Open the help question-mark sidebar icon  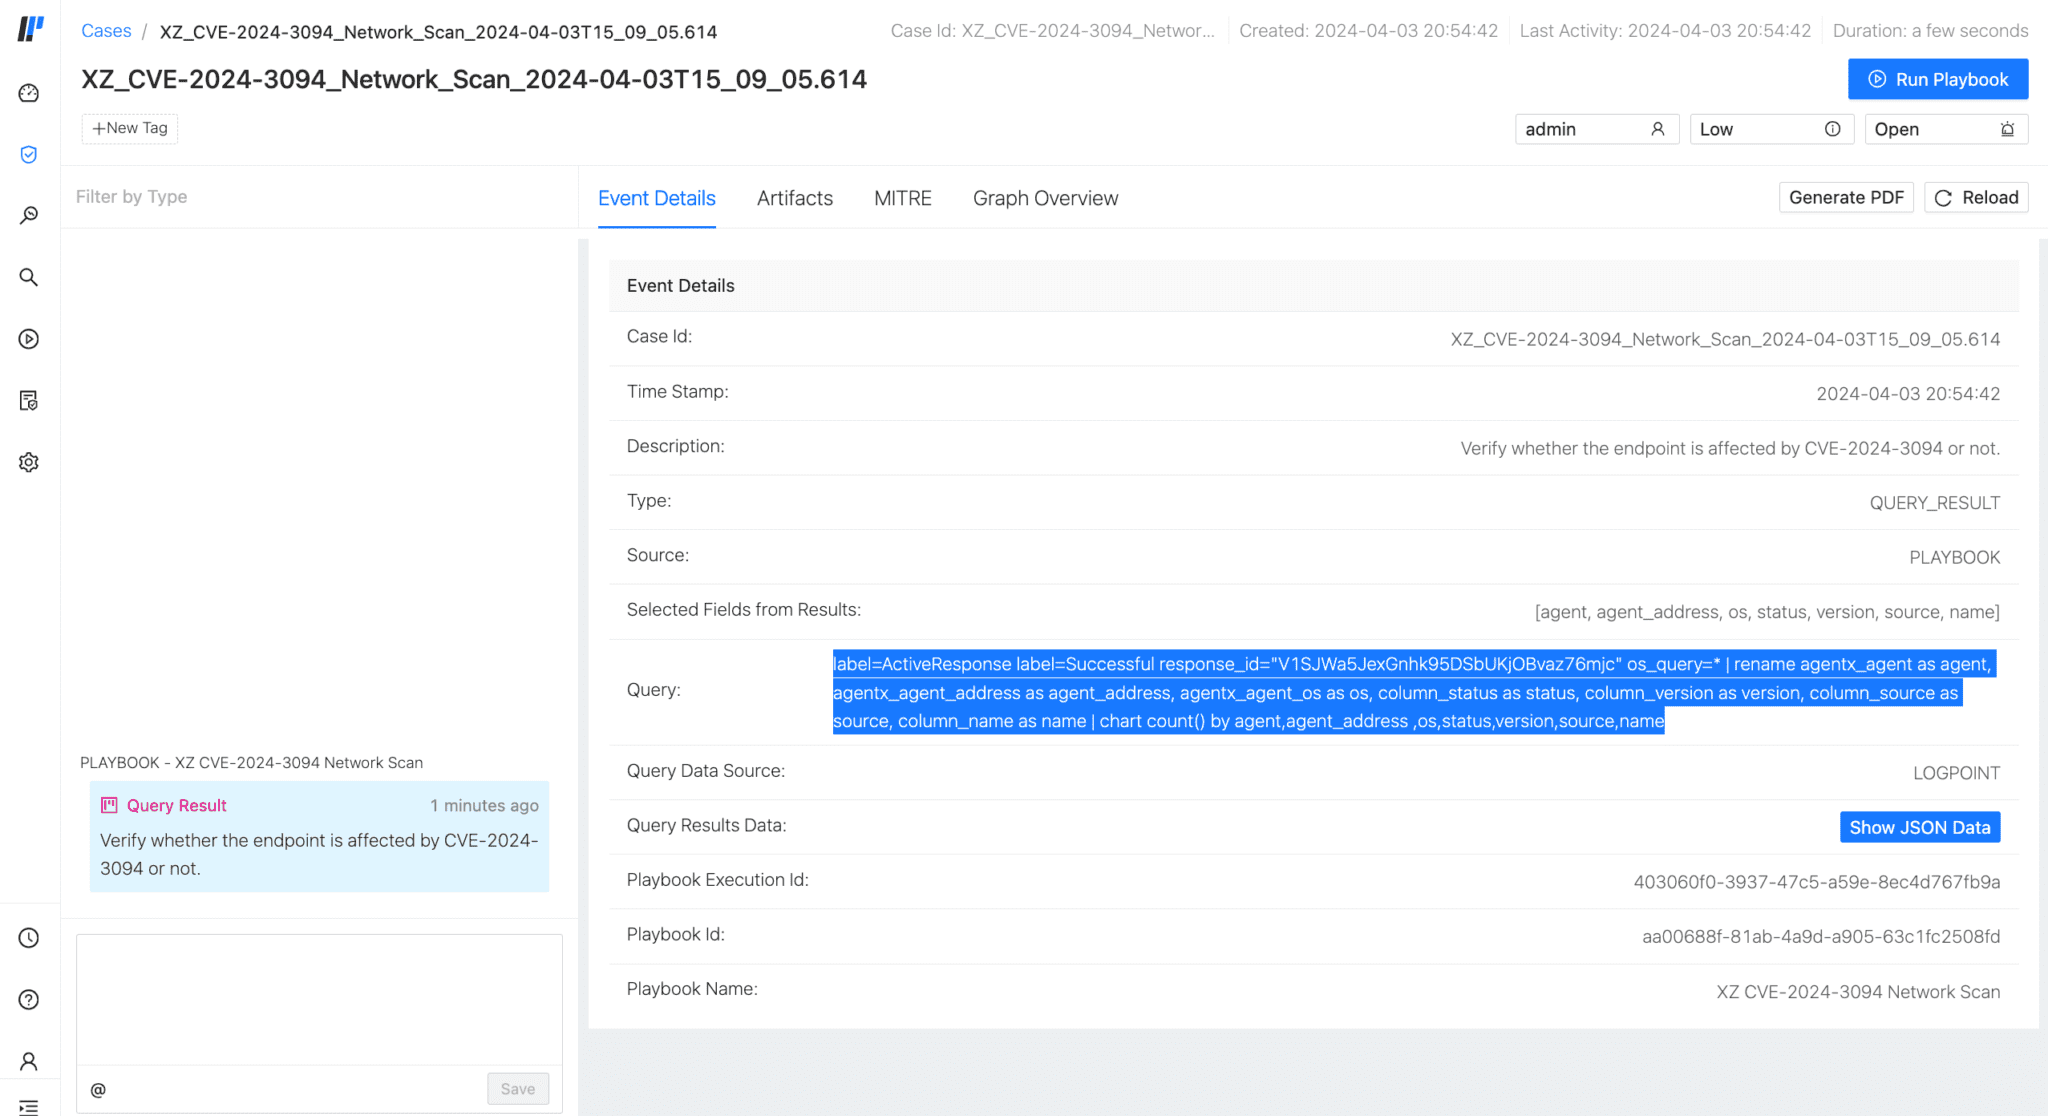pos(29,1000)
